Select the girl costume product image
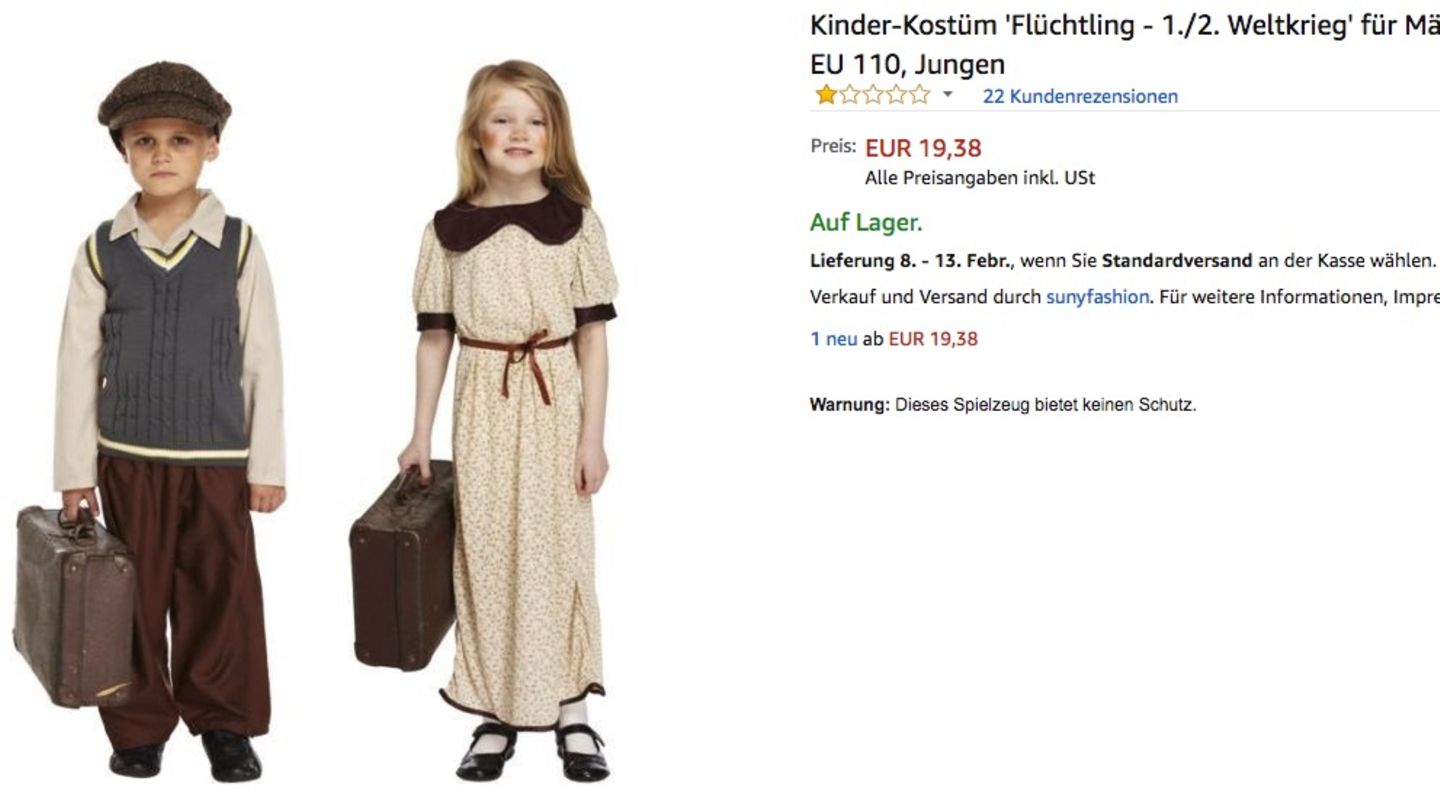The width and height of the screenshot is (1440, 806). click(484, 421)
